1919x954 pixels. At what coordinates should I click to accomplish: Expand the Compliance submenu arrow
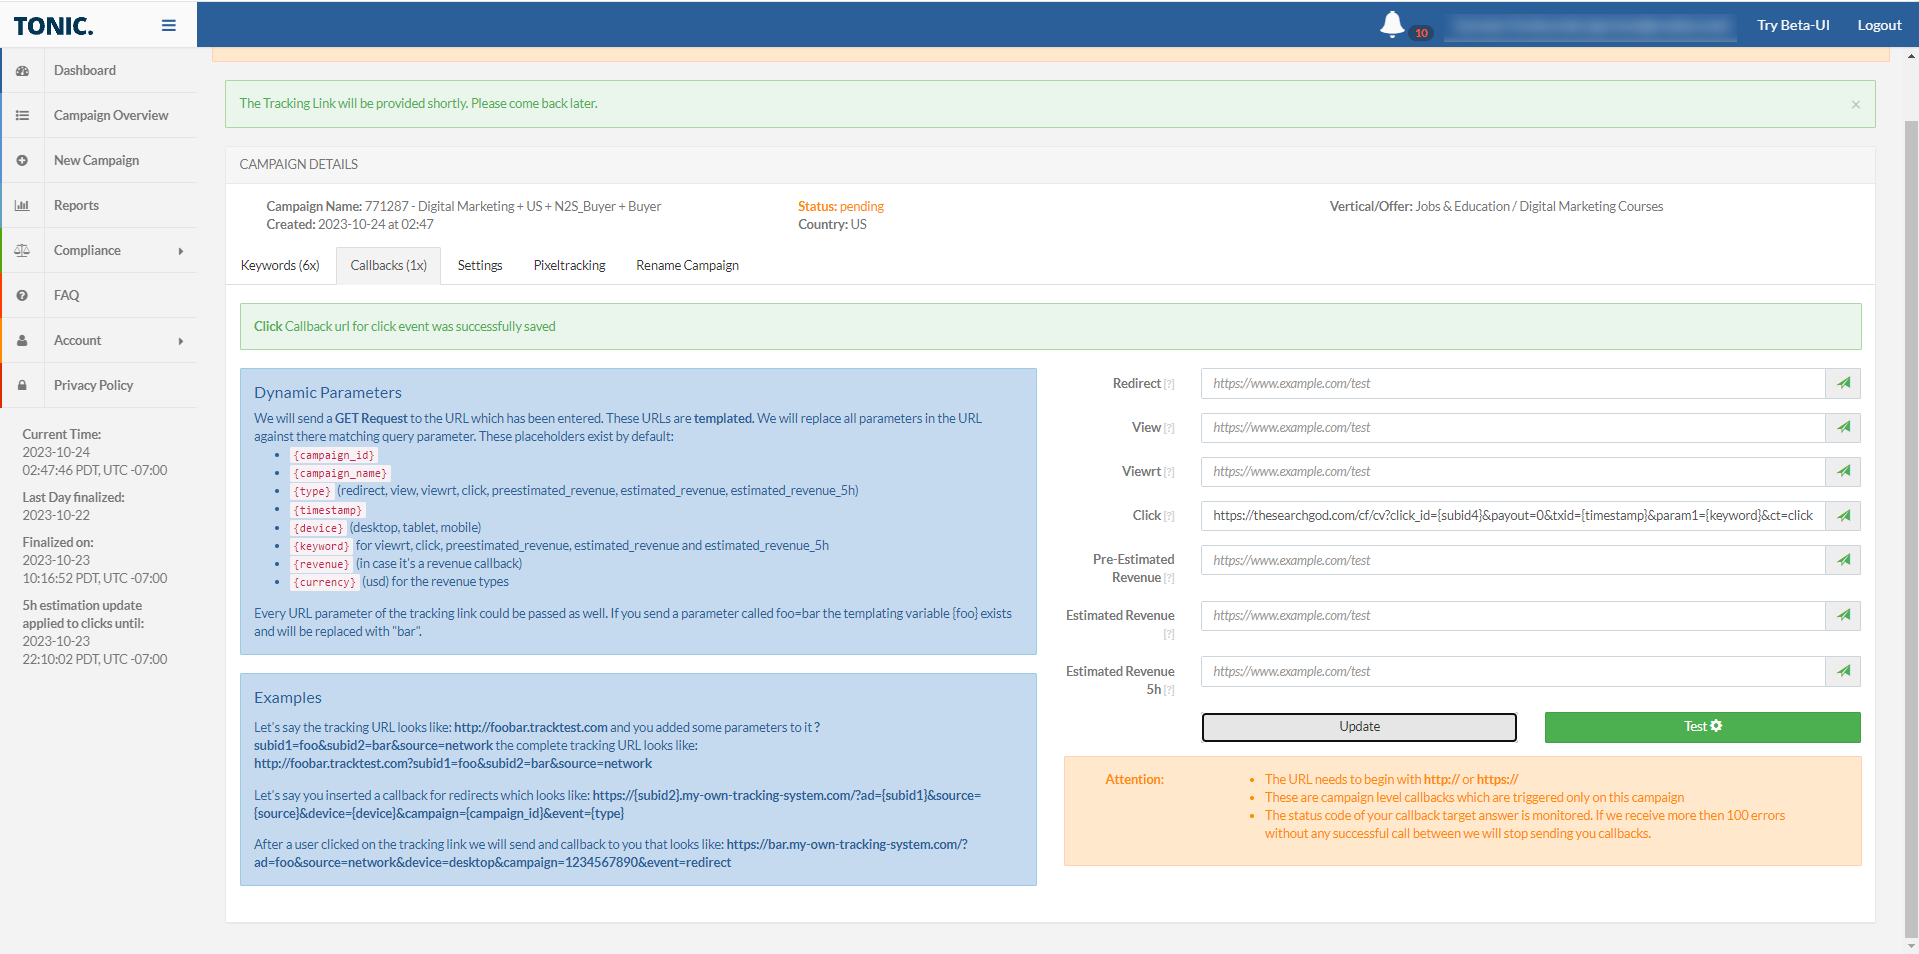181,251
